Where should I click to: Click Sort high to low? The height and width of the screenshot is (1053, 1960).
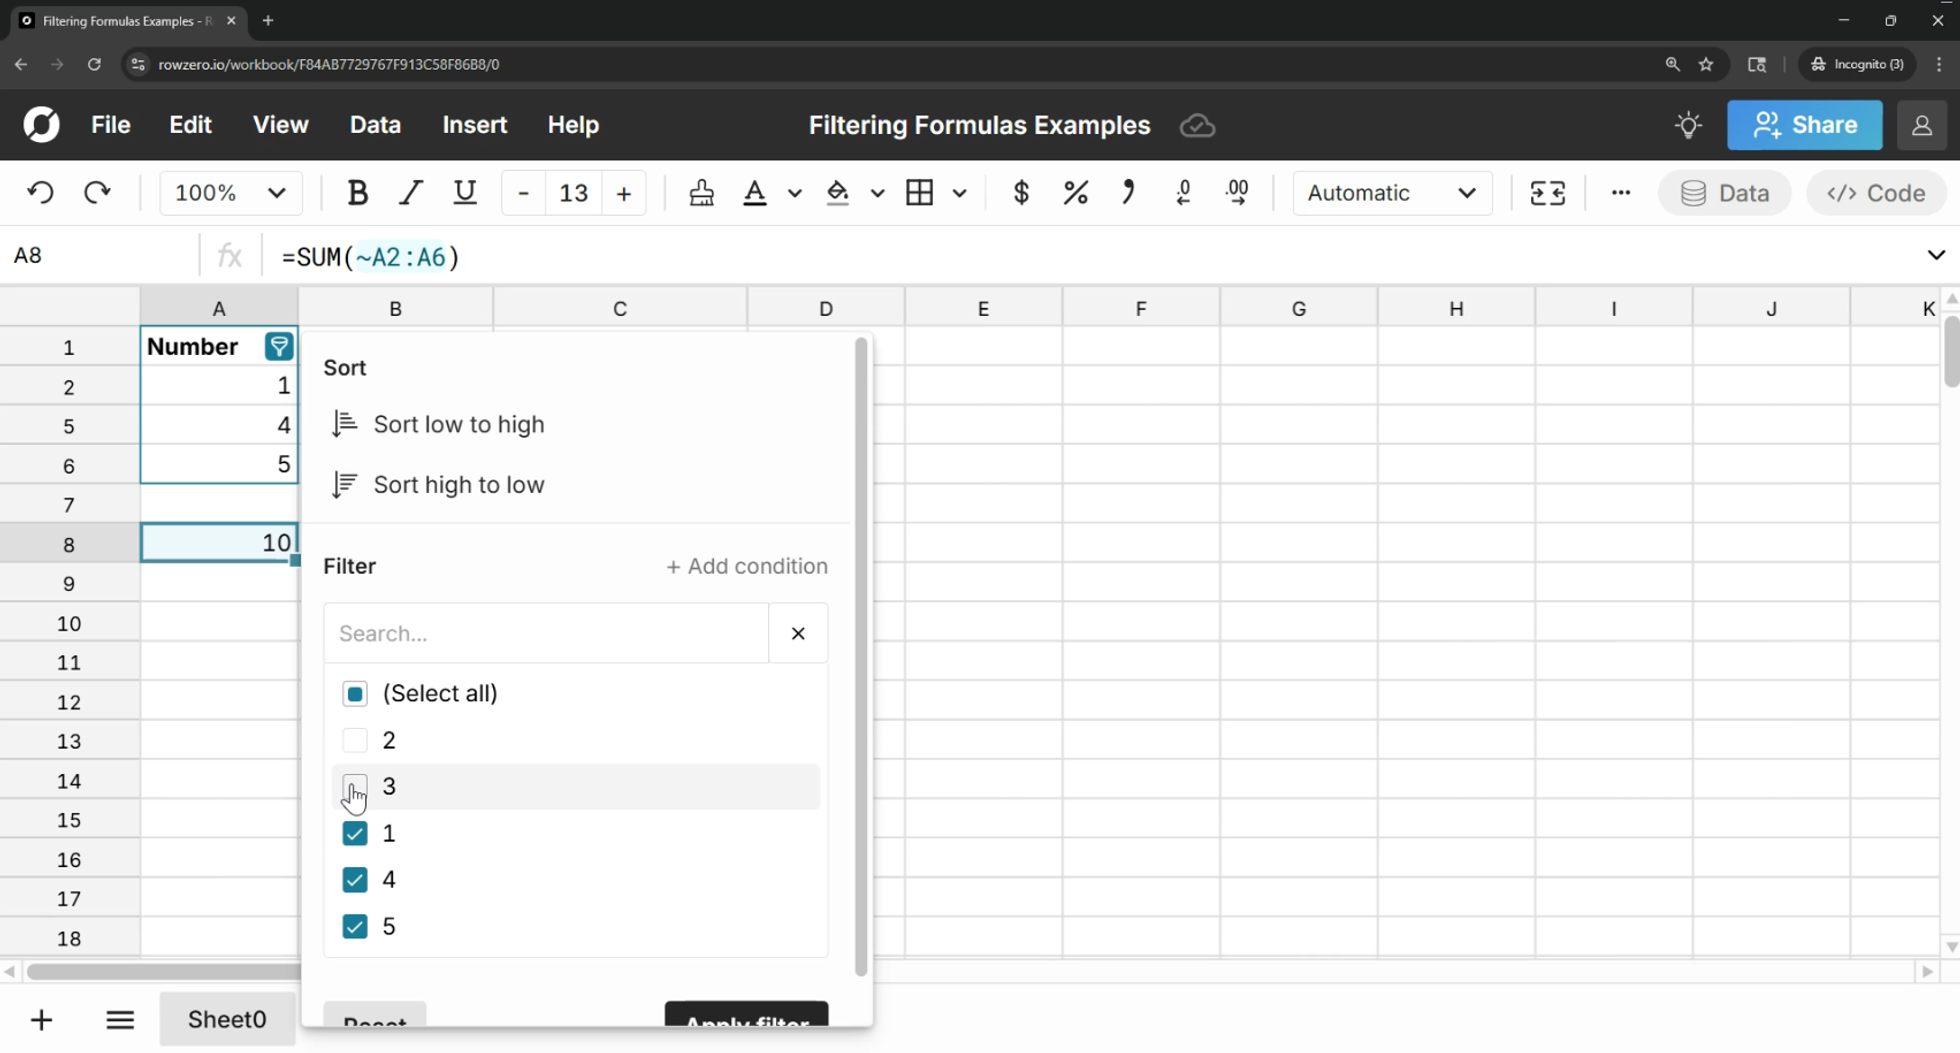click(x=440, y=485)
